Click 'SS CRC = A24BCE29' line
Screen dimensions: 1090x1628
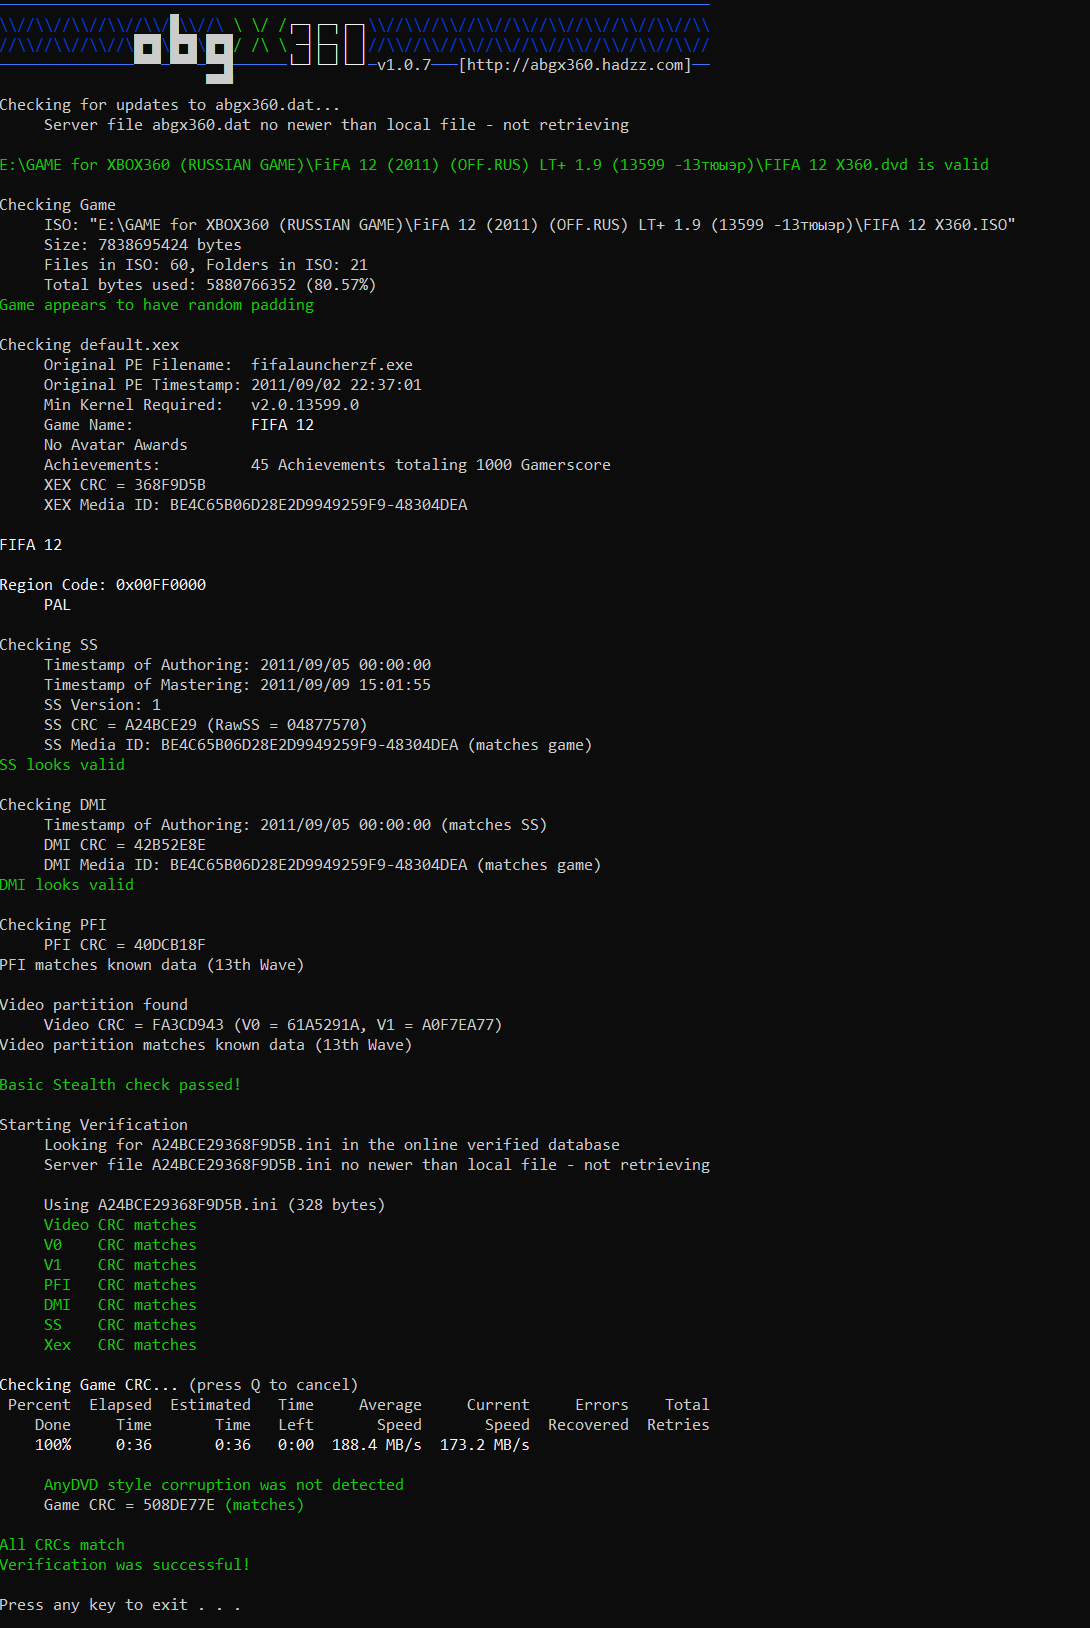tap(206, 725)
